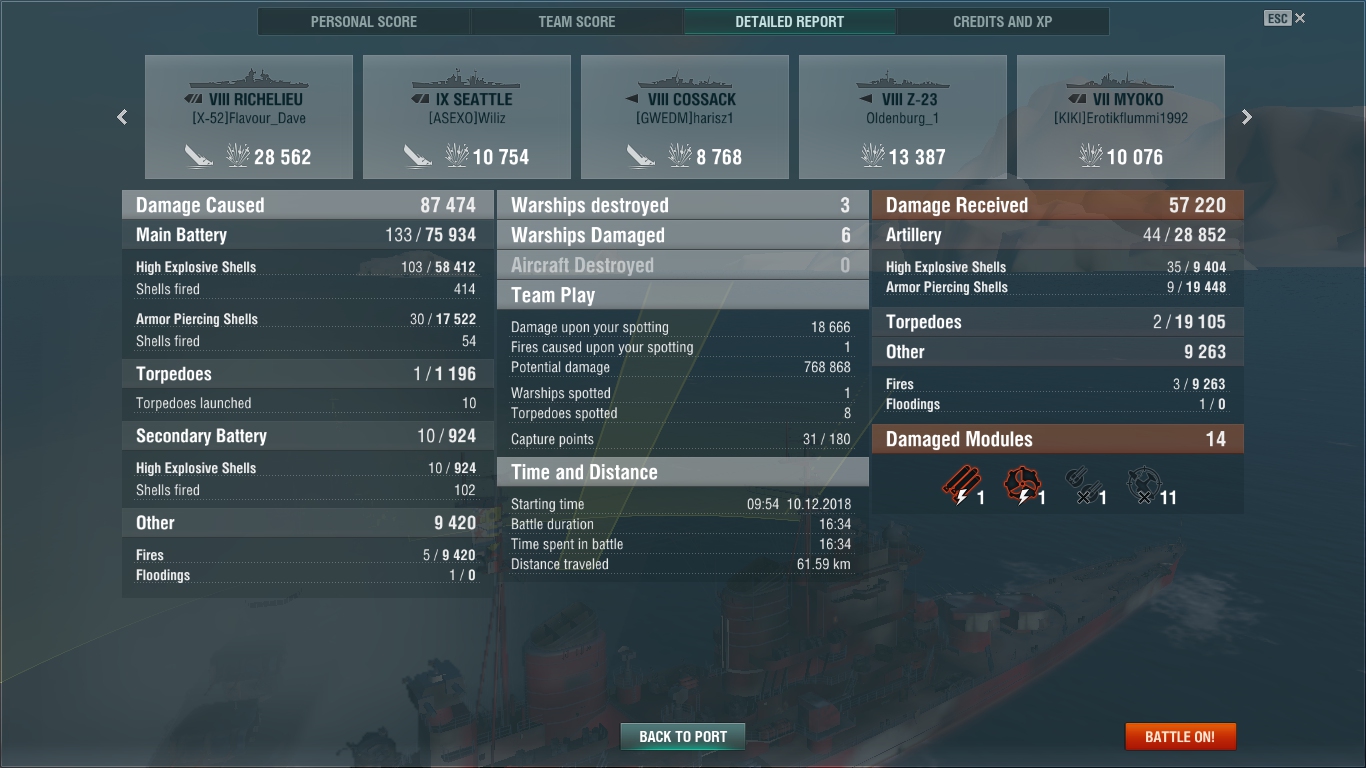Click the sunk ship icon on Richelieu card
Screen dimensions: 1366x768
click(x=199, y=155)
